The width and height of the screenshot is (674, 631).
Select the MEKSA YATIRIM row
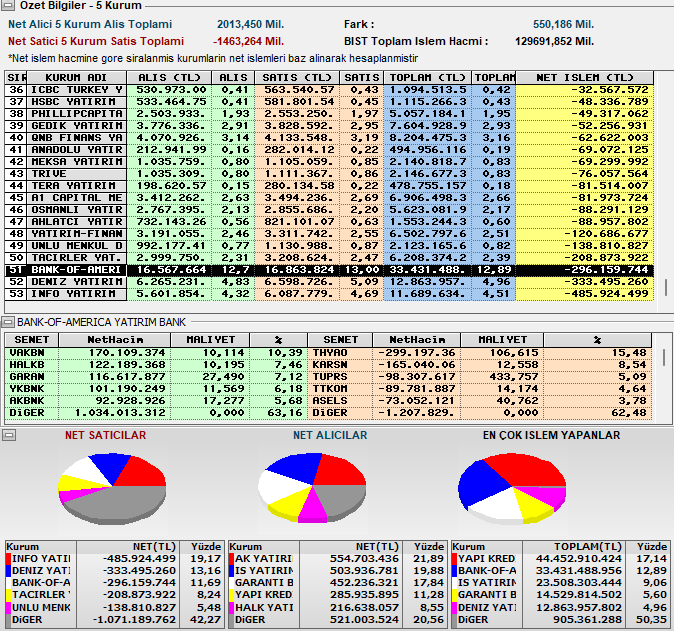[329, 162]
